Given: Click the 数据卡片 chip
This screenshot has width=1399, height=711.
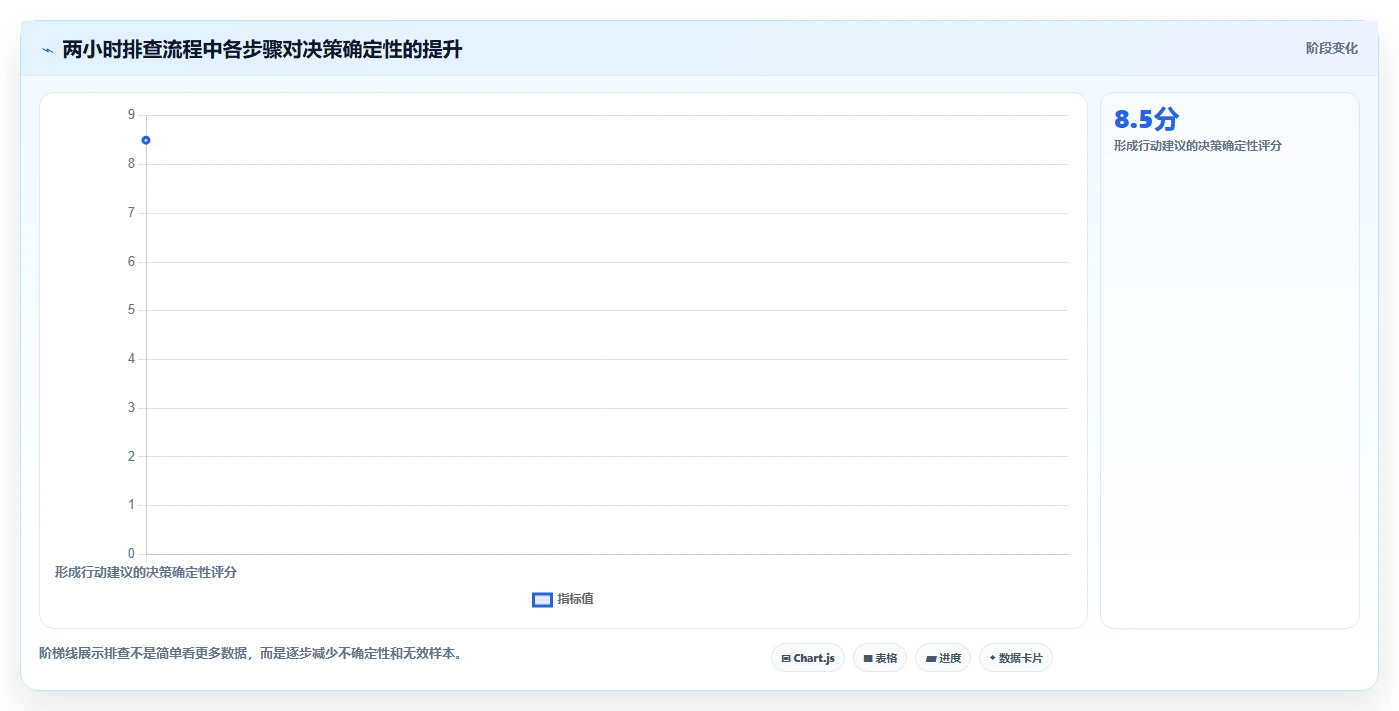Looking at the screenshot, I should click(1016, 658).
